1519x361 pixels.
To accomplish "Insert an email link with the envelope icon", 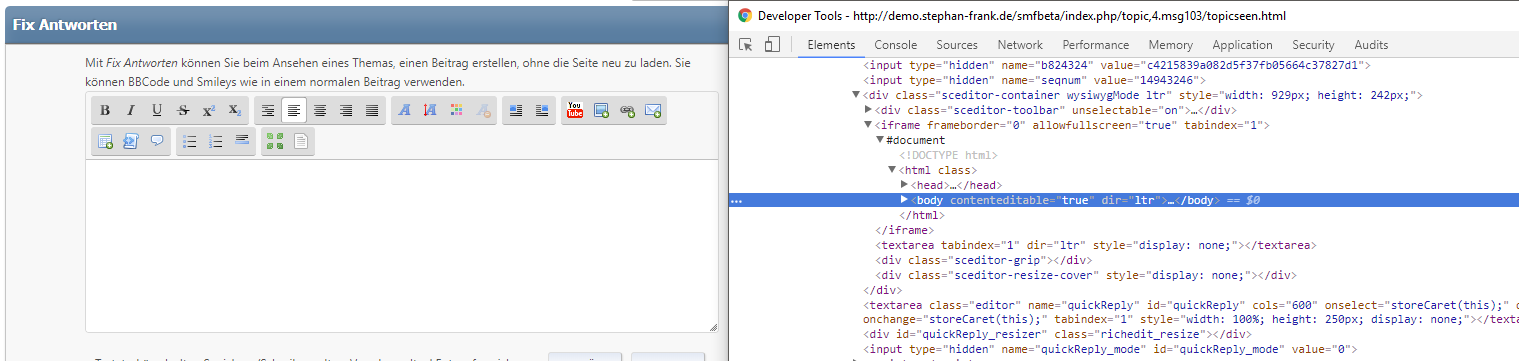I will coord(653,111).
